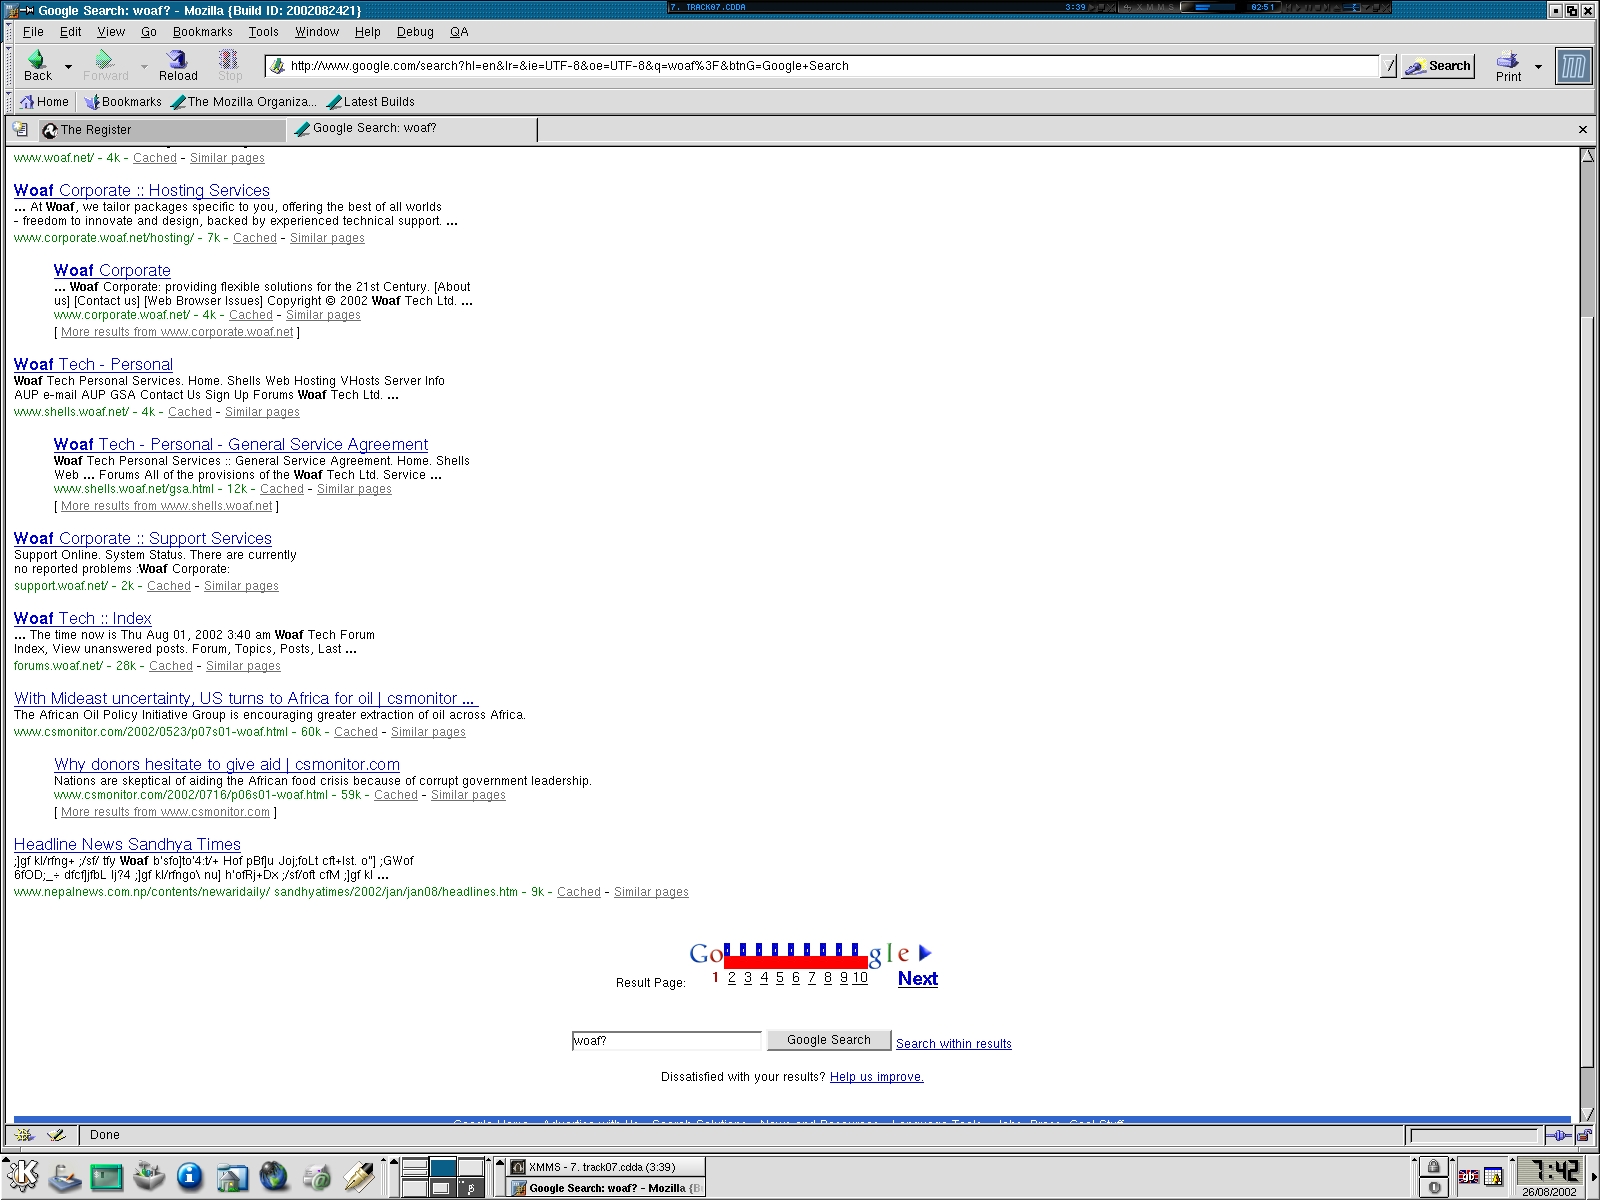Open the KDE K menu
Viewport: 1600px width, 1200px height.
click(x=24, y=1177)
